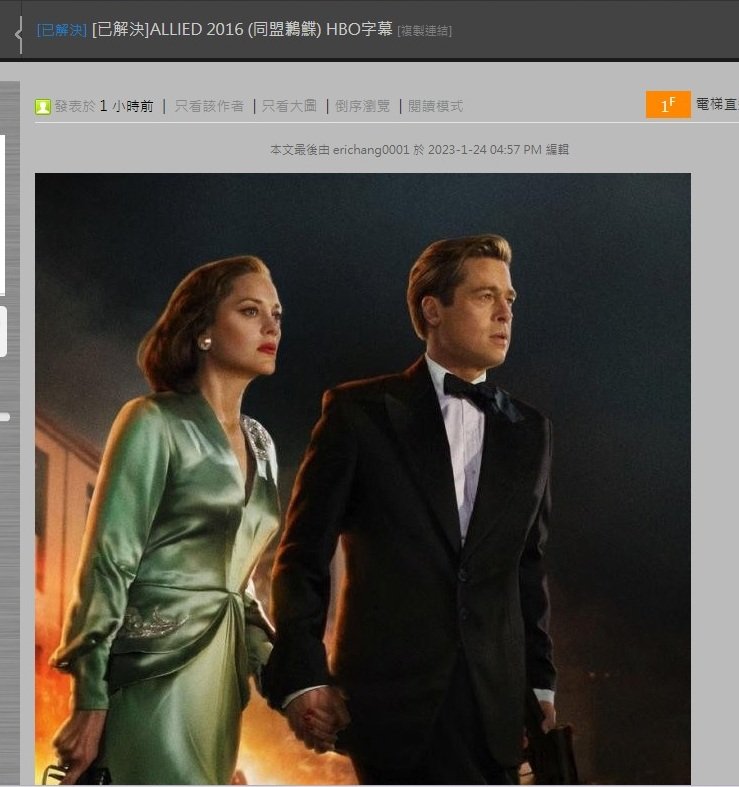Click the back arrow beside the thread title
Viewport: 739px width, 787px height.
(x=19, y=34)
